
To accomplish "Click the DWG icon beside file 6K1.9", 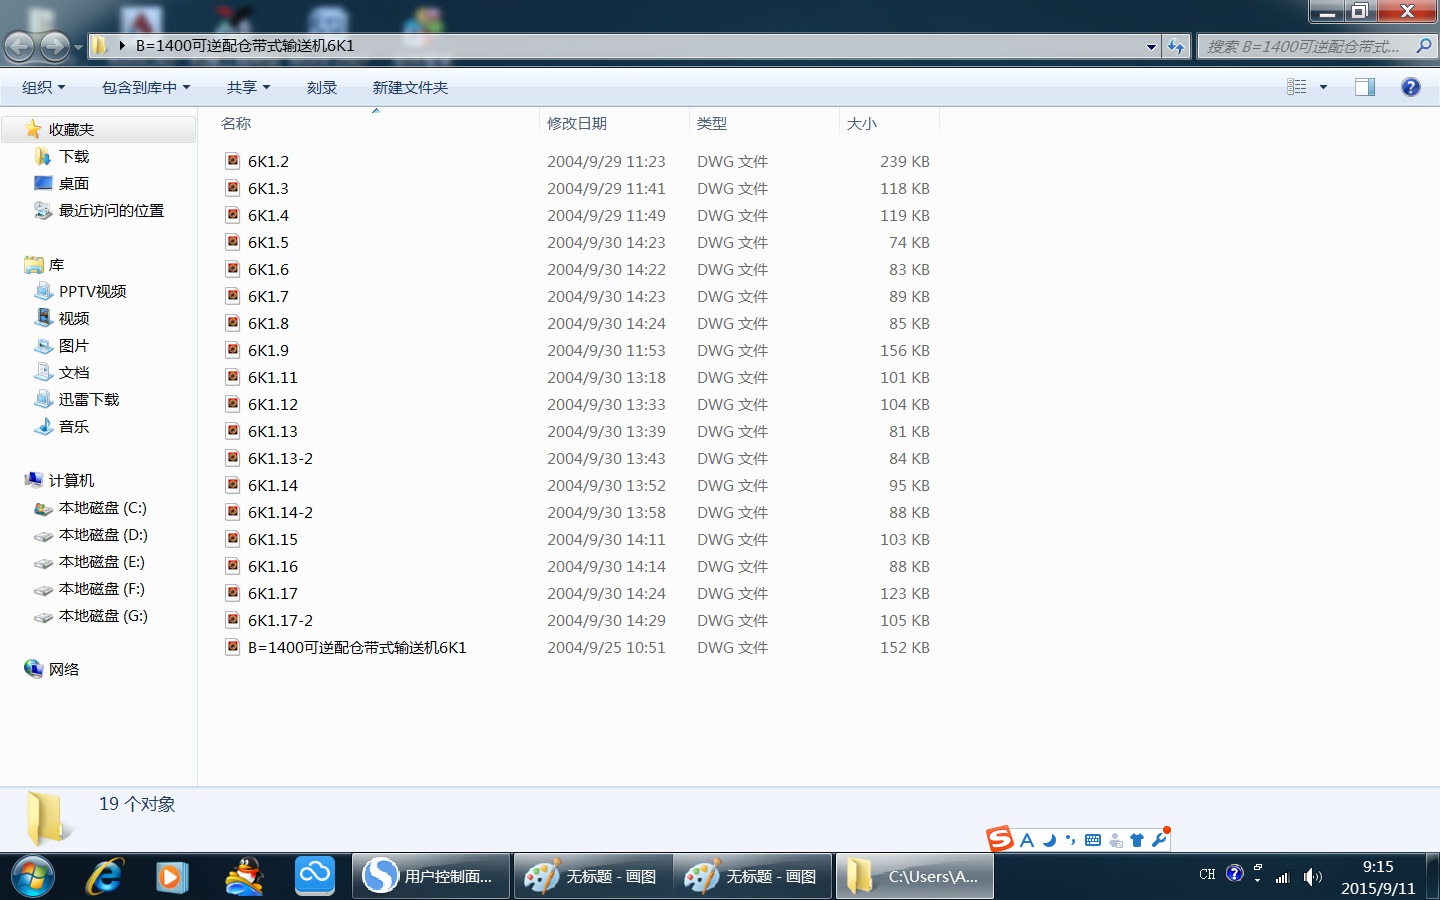I will 232,350.
